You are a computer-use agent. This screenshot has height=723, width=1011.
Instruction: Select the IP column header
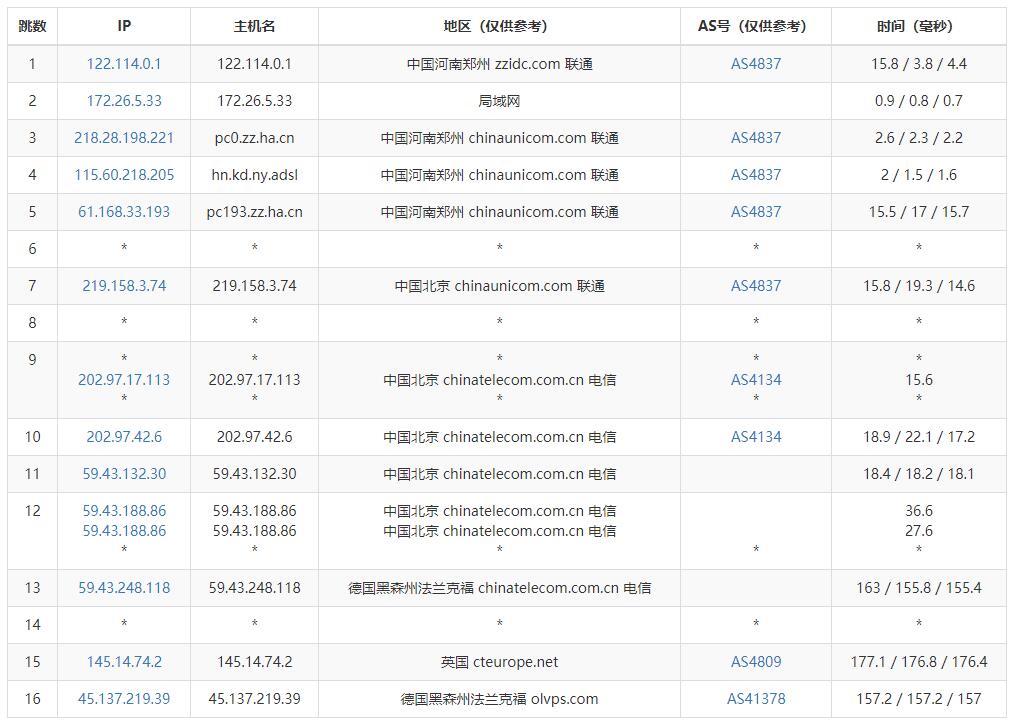pos(124,26)
